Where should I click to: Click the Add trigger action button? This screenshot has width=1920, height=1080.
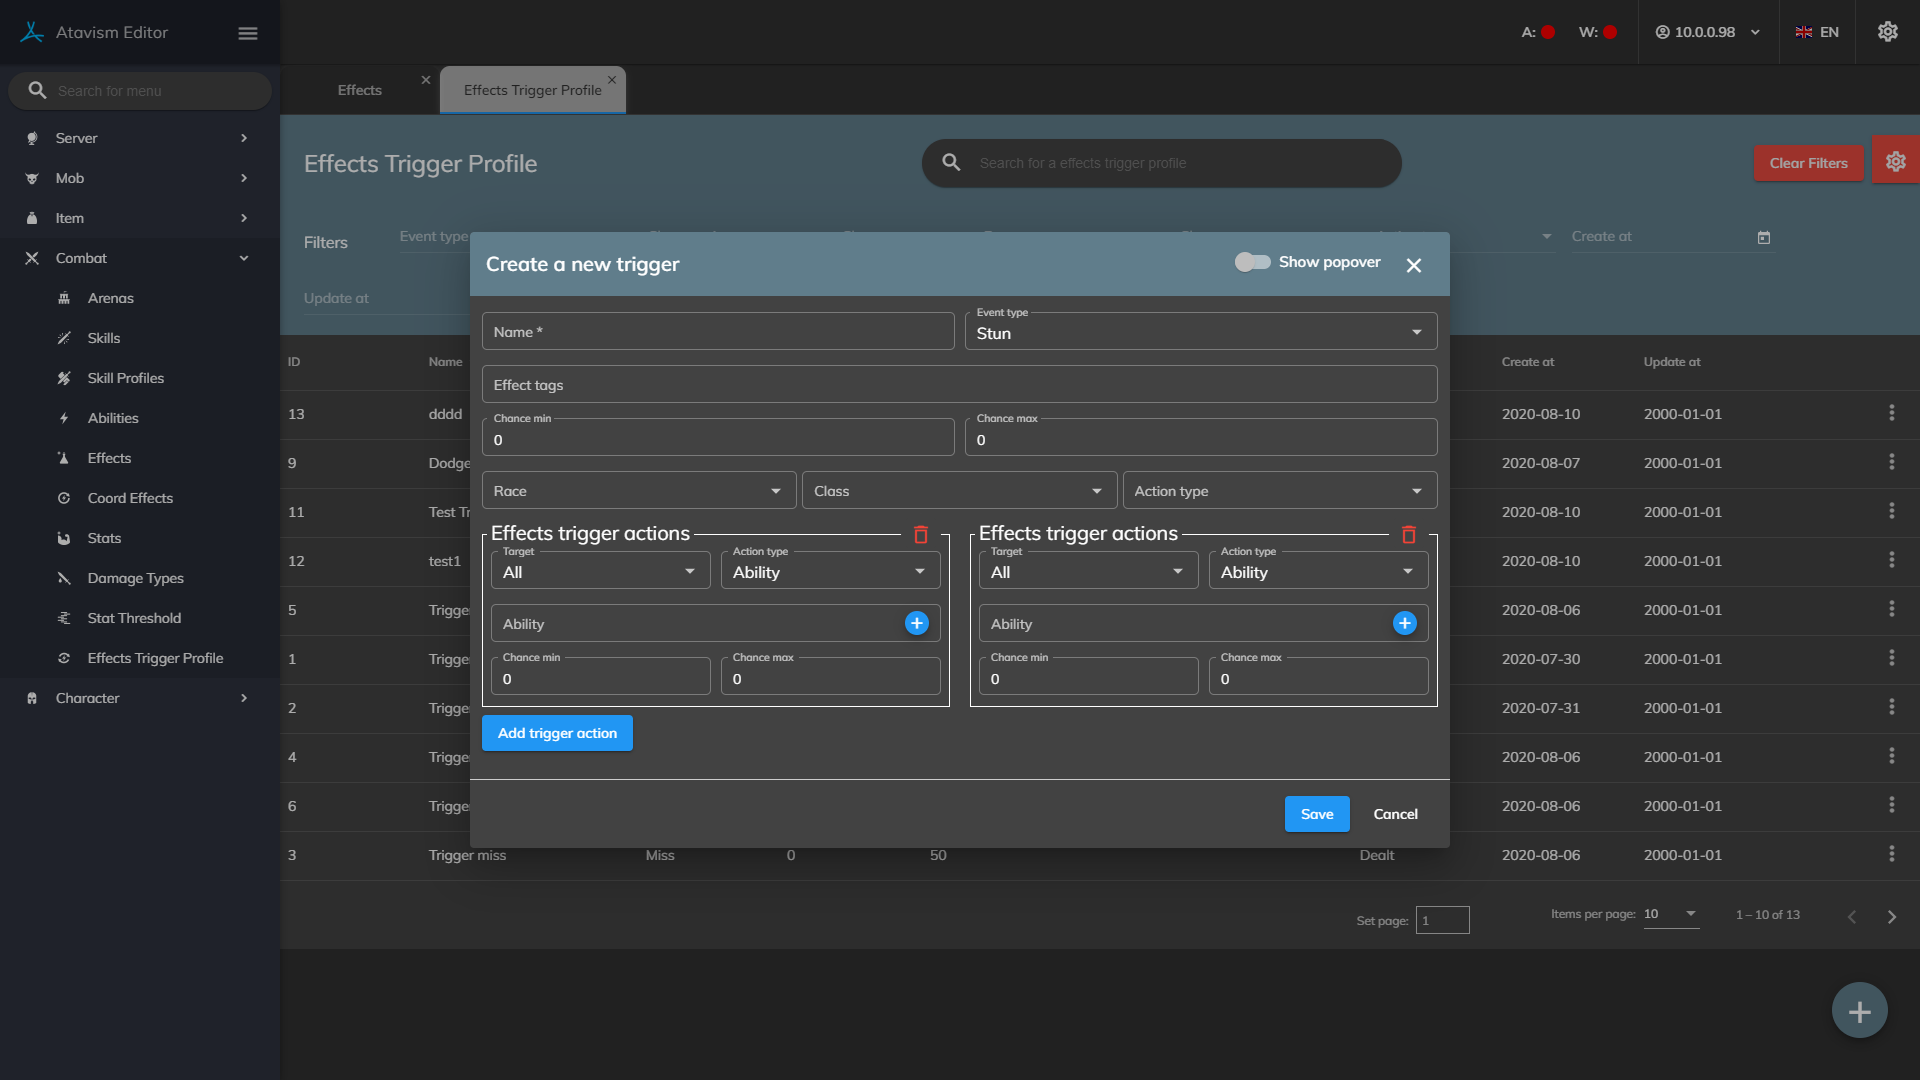(x=557, y=733)
